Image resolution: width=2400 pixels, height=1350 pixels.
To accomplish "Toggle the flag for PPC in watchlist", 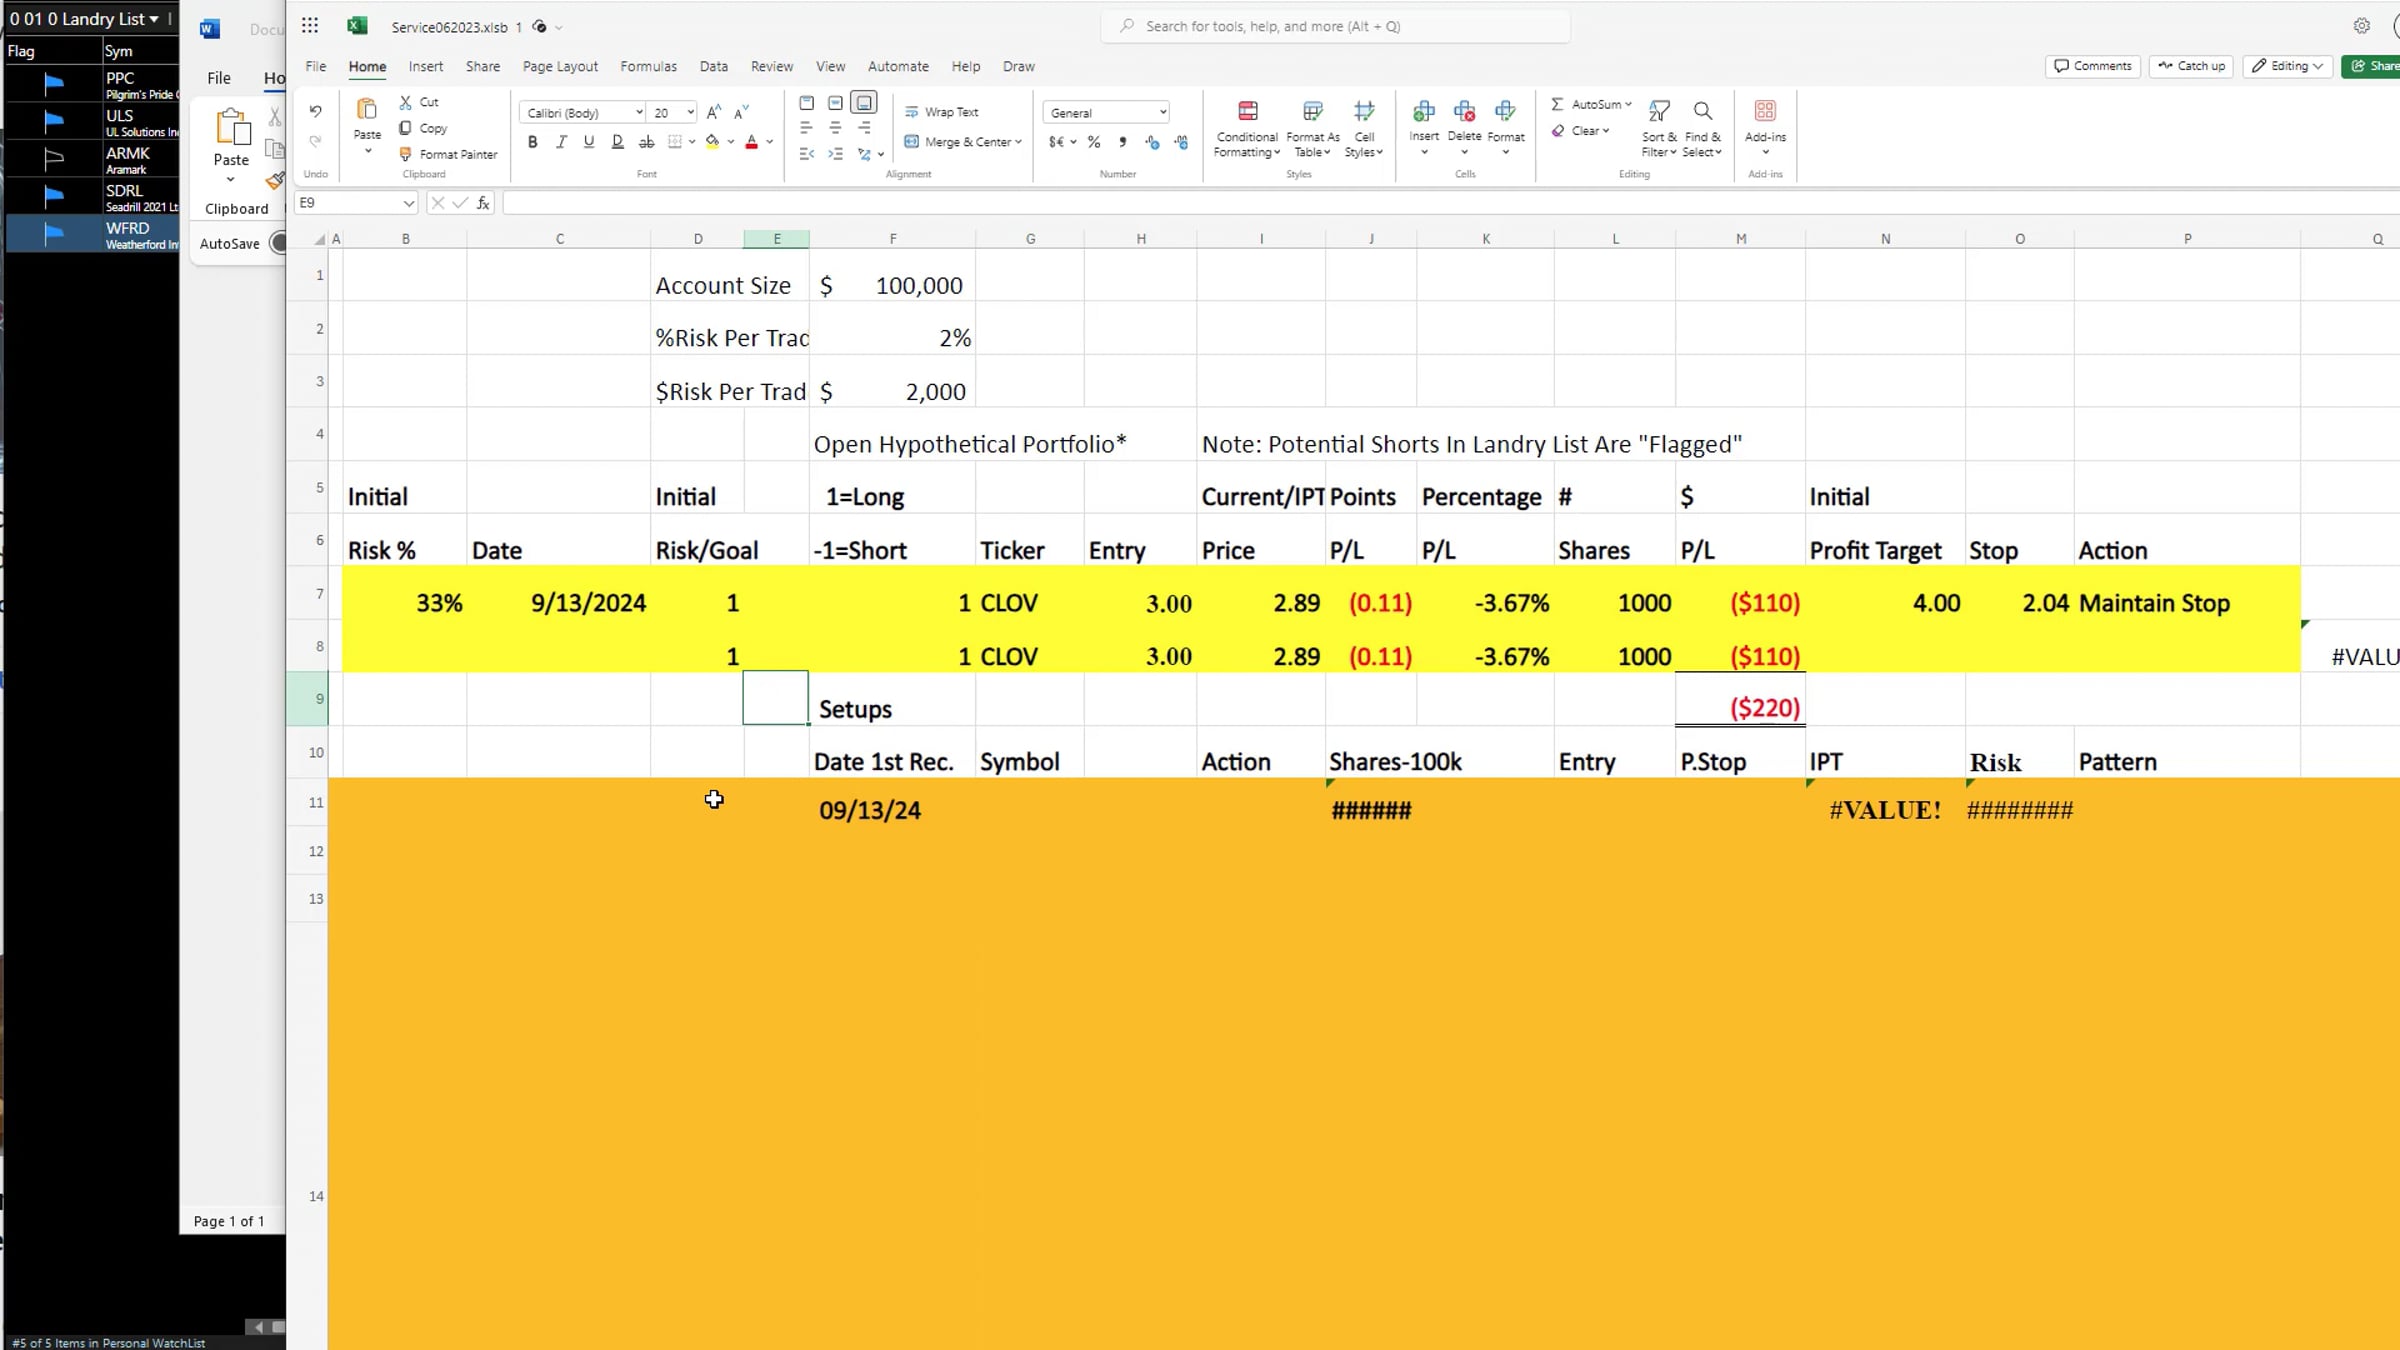I will coord(54,84).
